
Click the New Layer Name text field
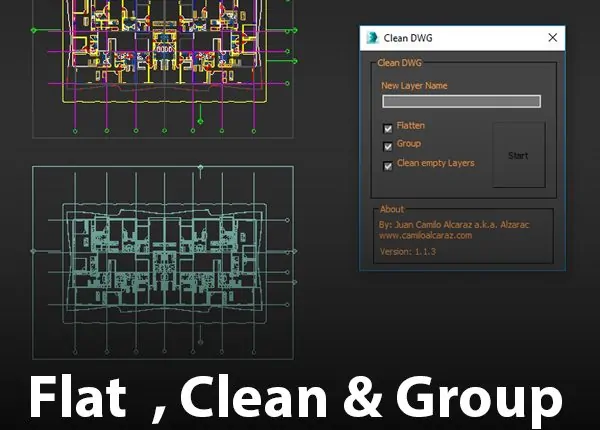pos(461,101)
